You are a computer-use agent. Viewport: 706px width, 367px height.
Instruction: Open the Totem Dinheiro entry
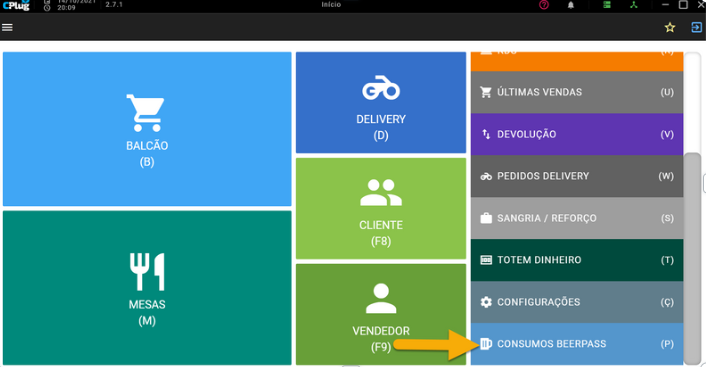pyautogui.click(x=577, y=260)
